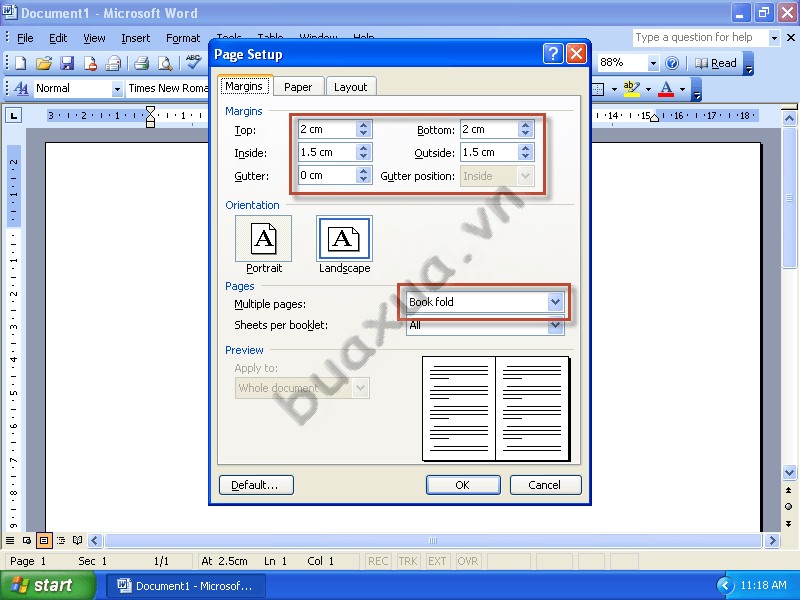Open the Style dropdown showing Normal
The image size is (800, 600).
(x=117, y=89)
